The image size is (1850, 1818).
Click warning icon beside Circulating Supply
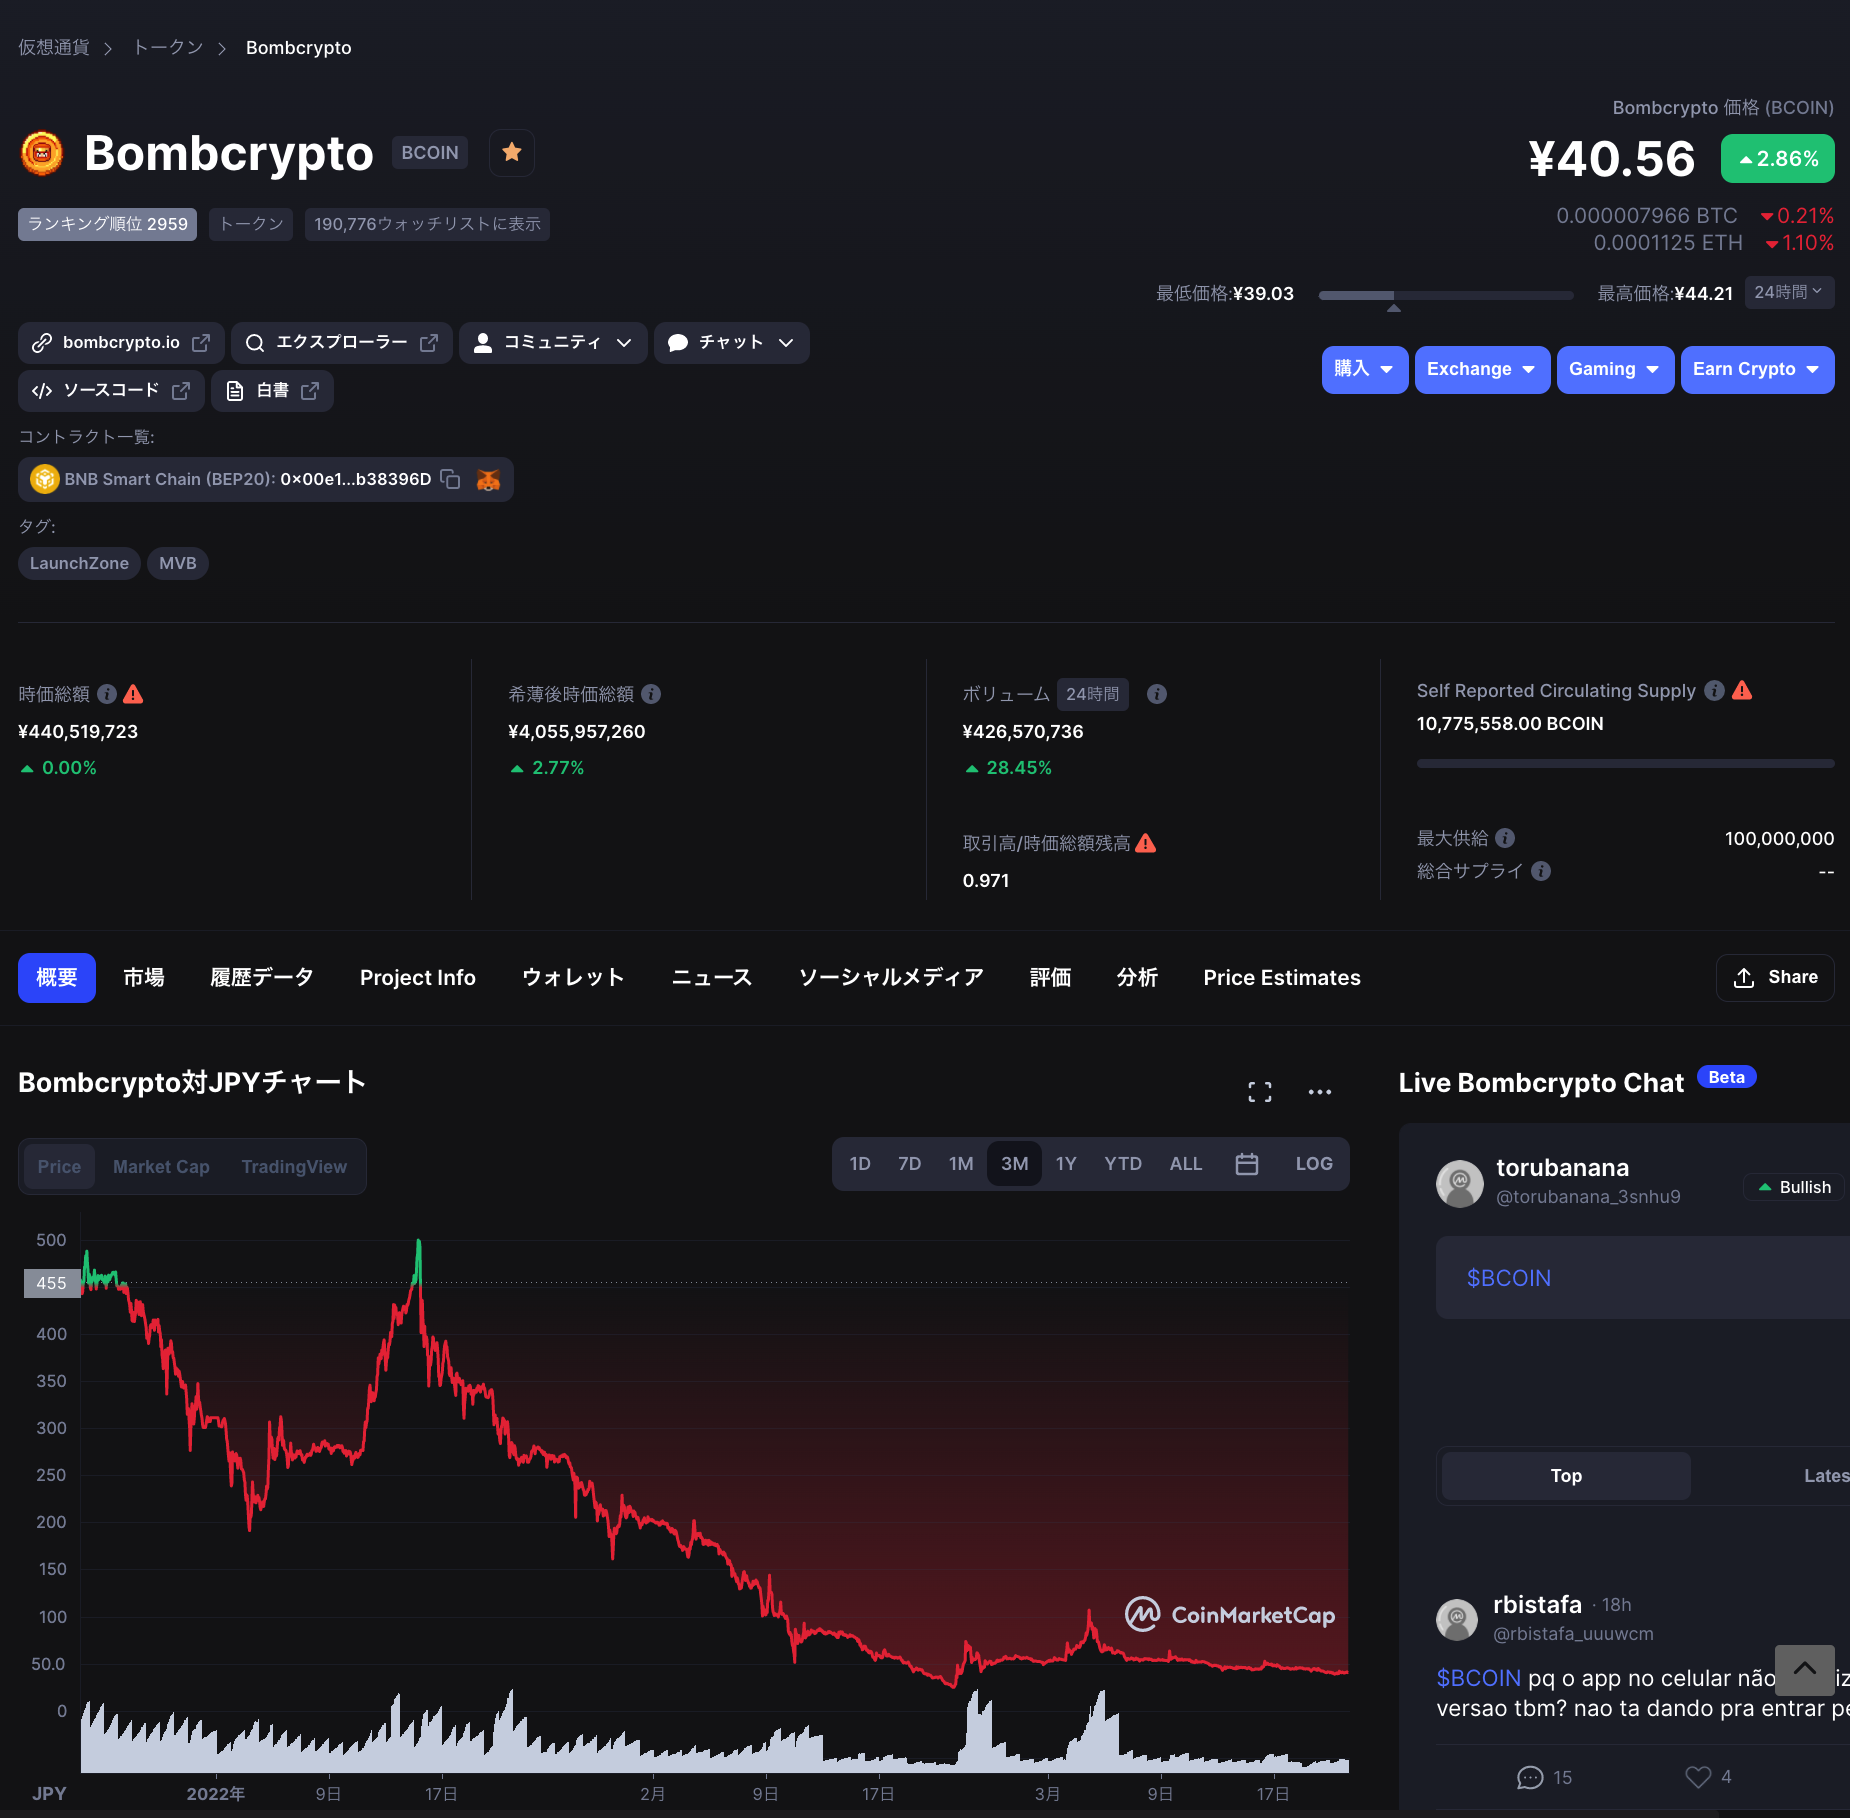[x=1742, y=691]
